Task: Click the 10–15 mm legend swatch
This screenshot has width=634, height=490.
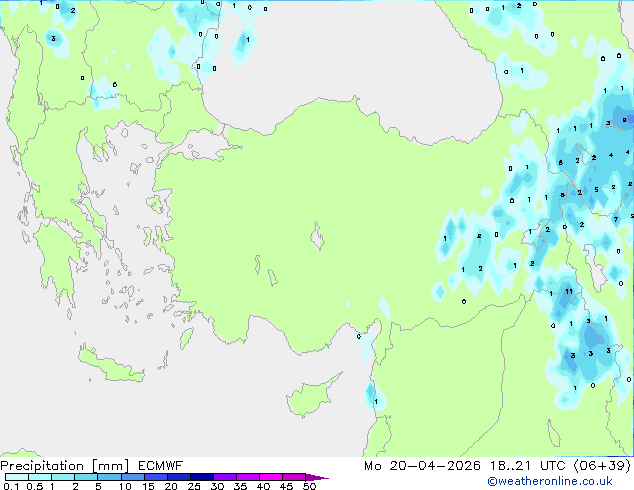Action: tap(132, 477)
